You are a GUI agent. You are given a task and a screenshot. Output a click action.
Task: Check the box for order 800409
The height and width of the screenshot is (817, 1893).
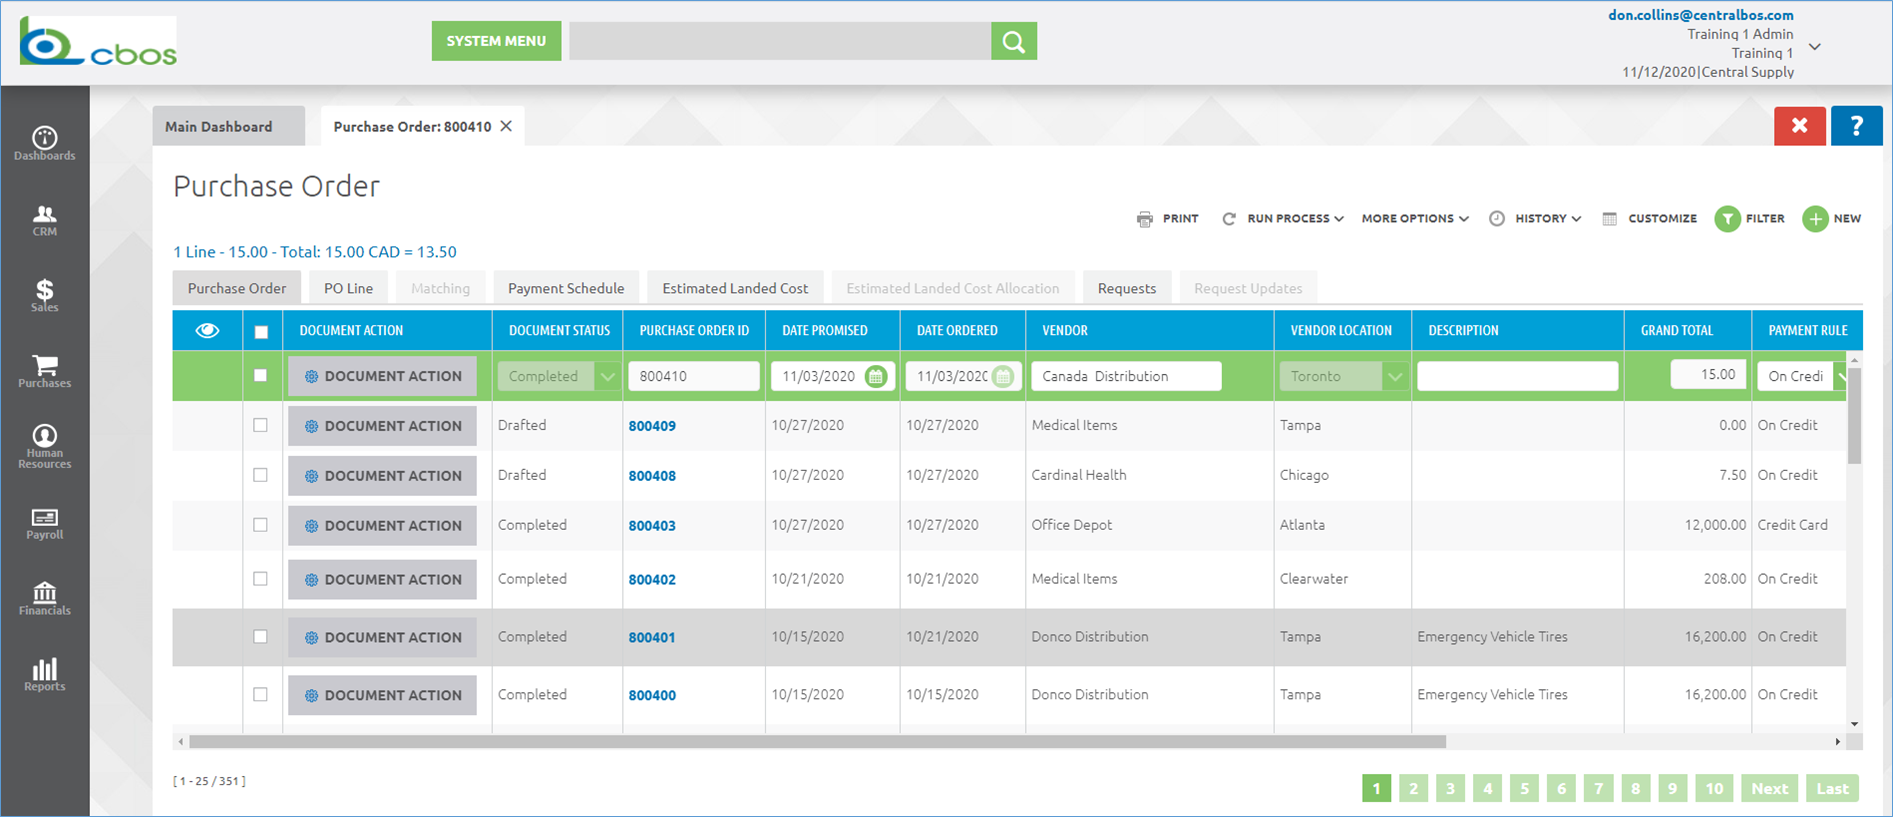click(x=261, y=425)
